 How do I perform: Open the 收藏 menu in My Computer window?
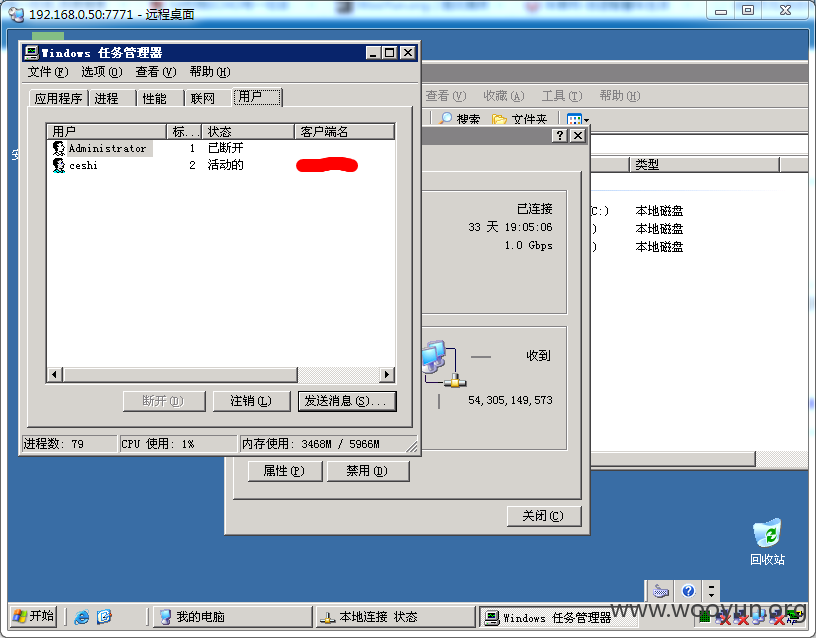(504, 96)
